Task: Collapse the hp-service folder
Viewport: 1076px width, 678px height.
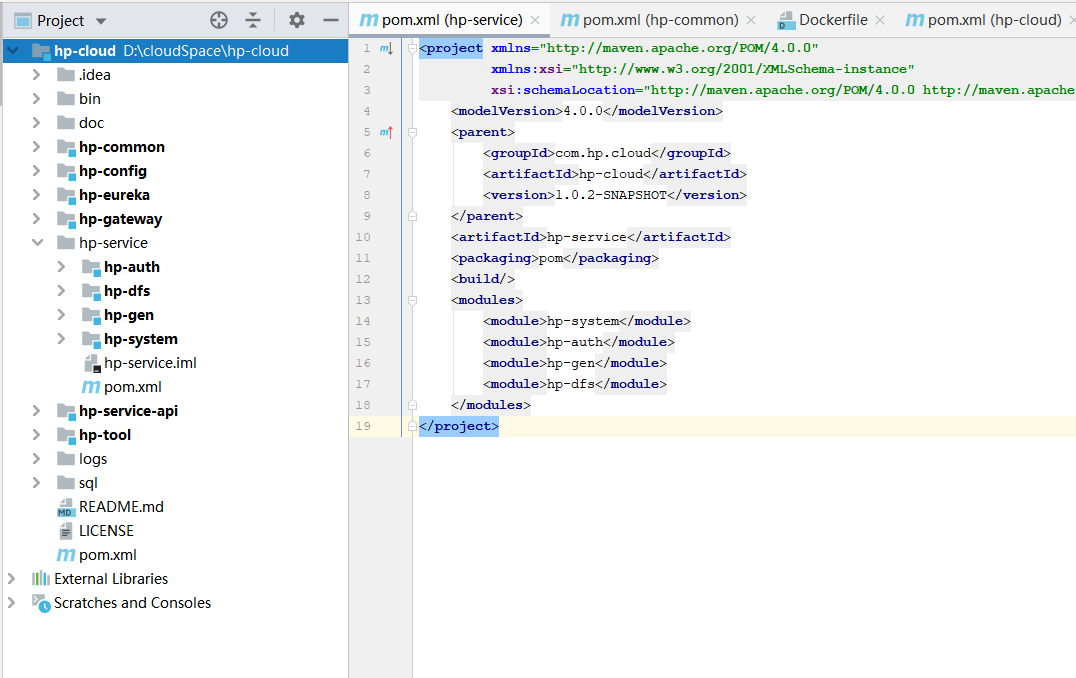Action: tap(37, 243)
